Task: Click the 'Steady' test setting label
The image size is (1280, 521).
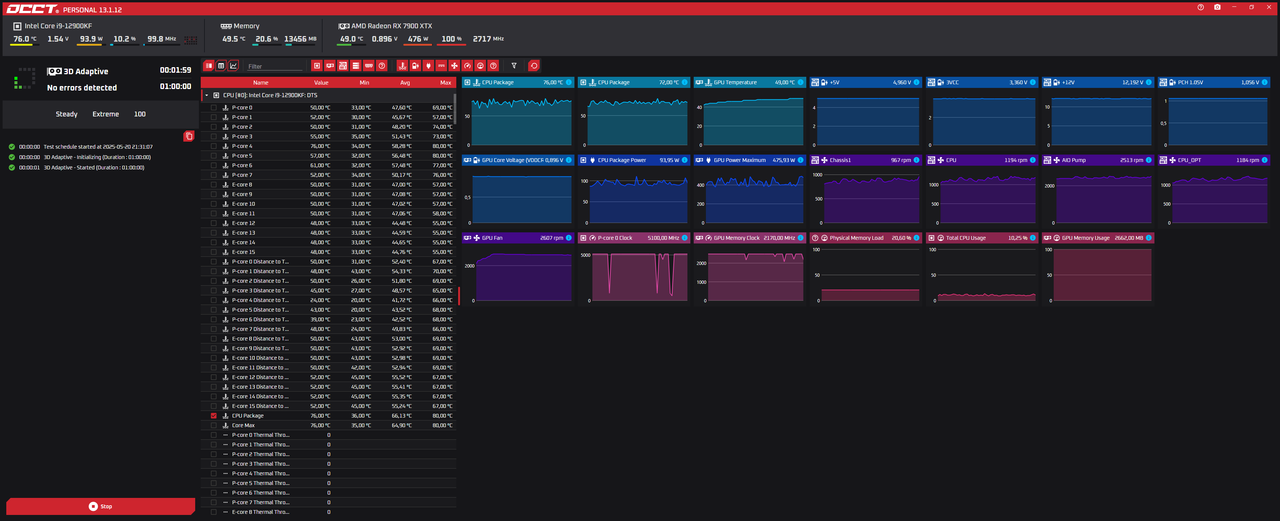Action: point(67,114)
